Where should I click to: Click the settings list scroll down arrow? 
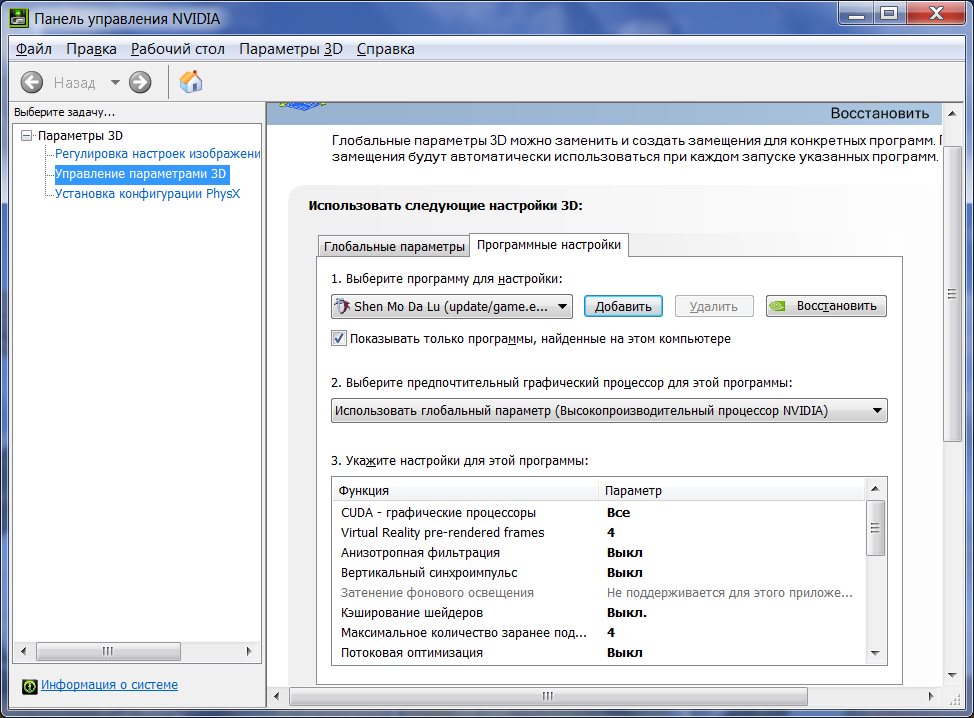875,652
